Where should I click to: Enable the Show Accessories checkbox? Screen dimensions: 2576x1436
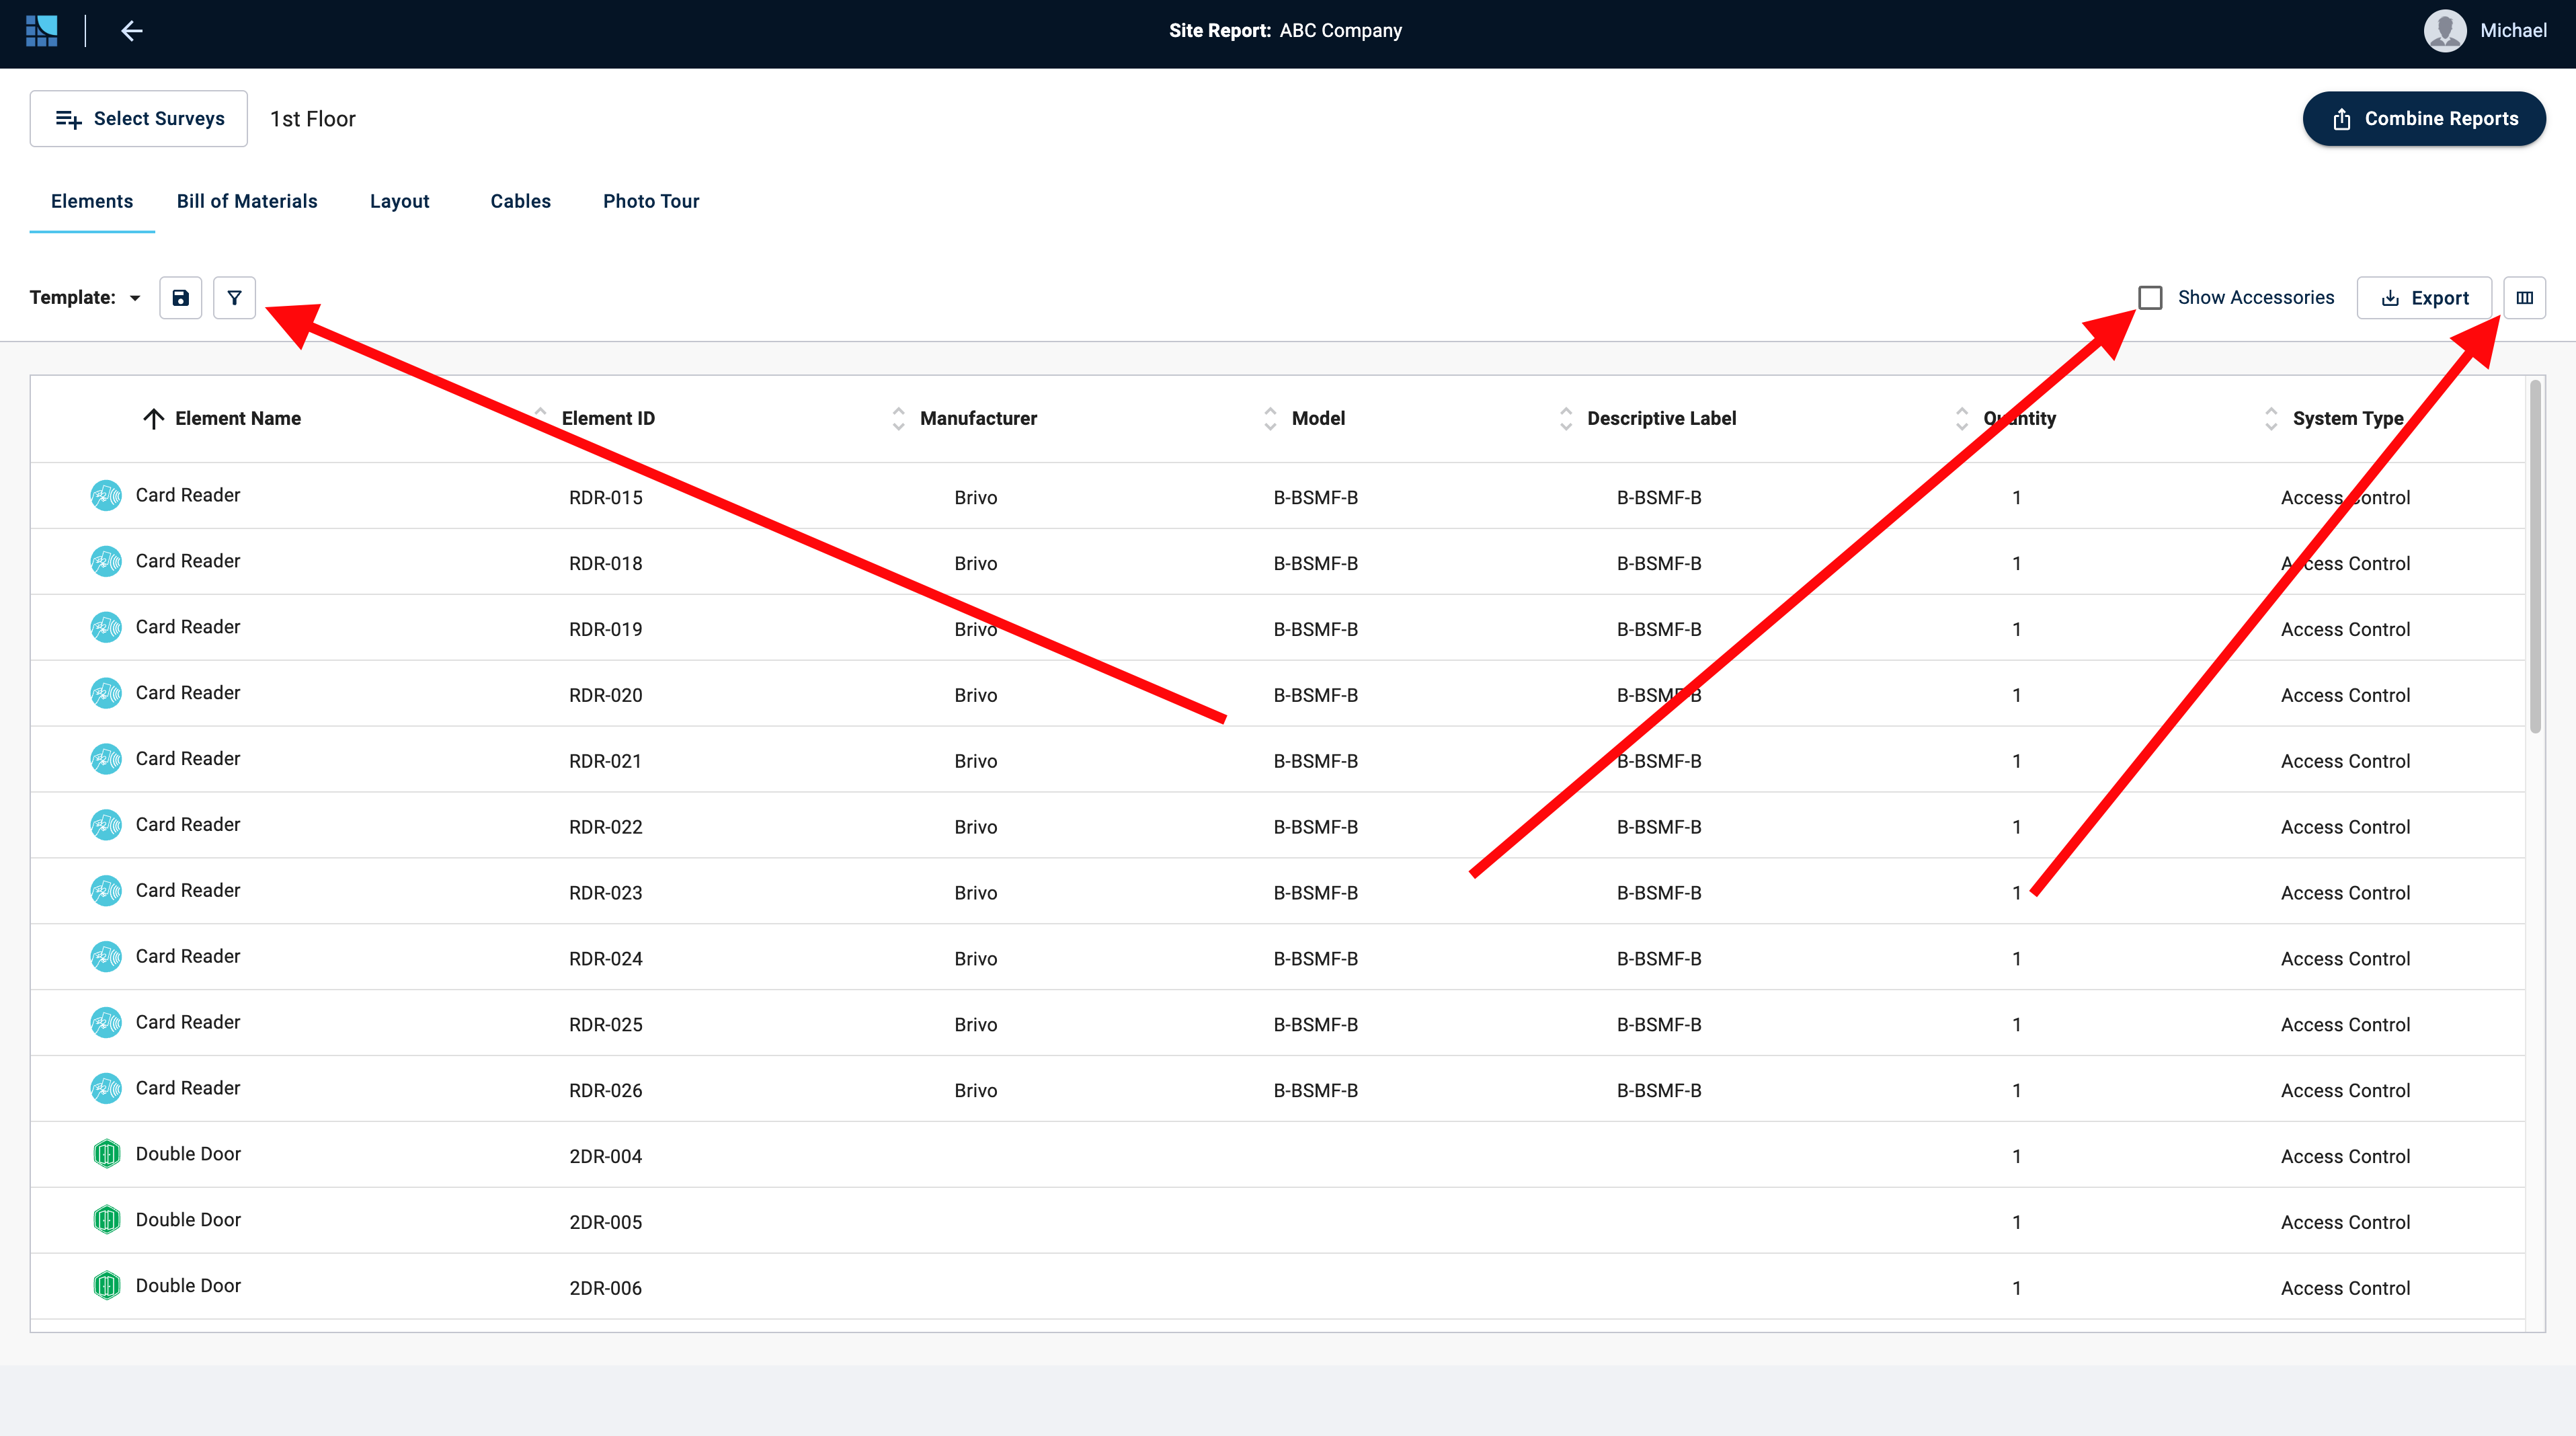[x=2150, y=298]
